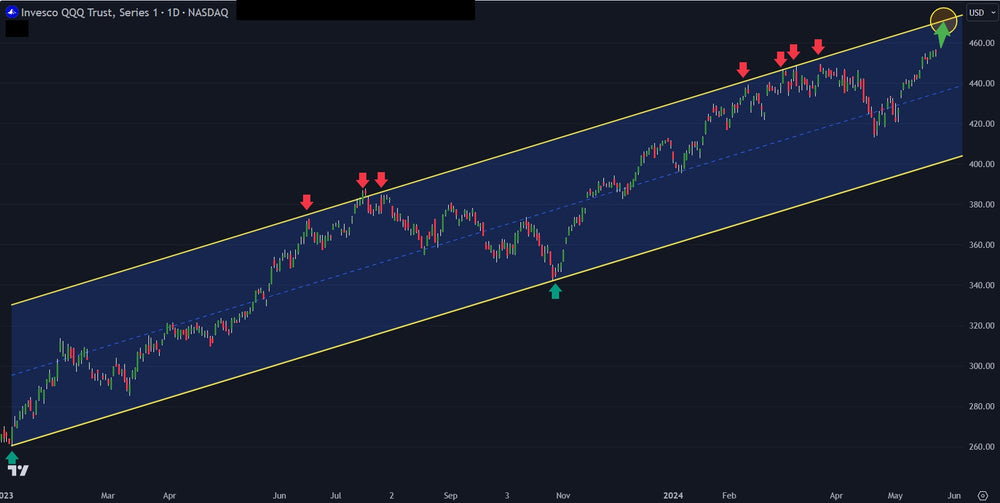
Task: Select the green arrow above TradingView logo
Action: coord(12,457)
